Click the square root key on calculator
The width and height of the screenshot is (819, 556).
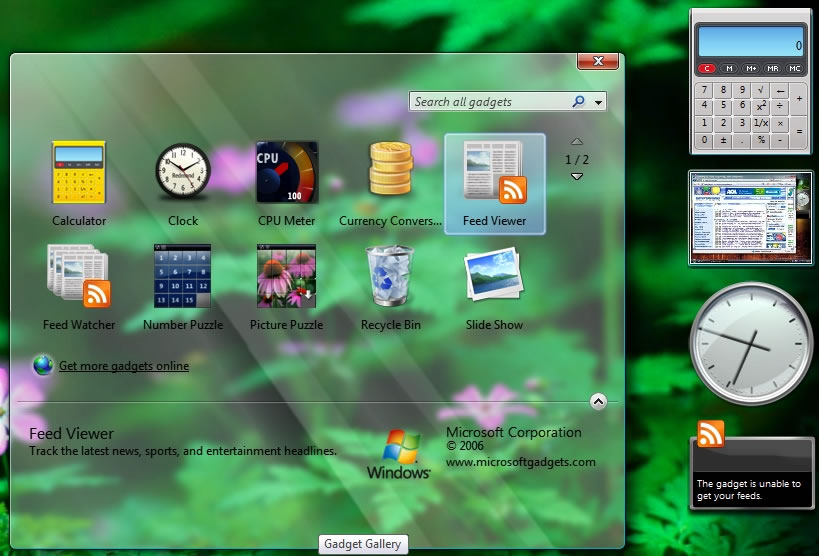pyautogui.click(x=761, y=89)
